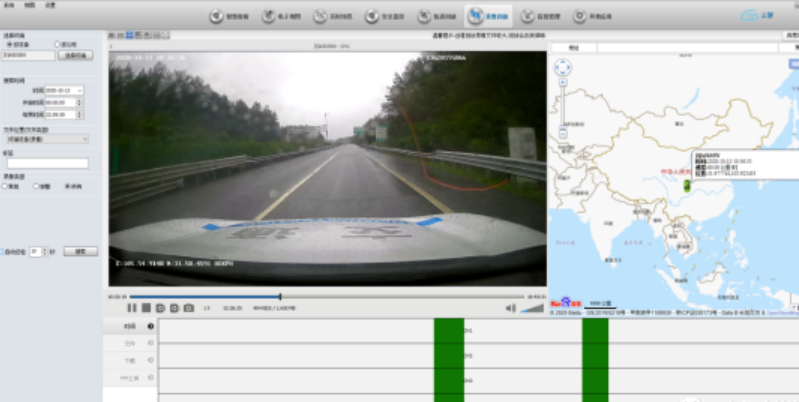Zoom out on the map with minus button
This screenshot has width=799, height=402.
coord(563,132)
